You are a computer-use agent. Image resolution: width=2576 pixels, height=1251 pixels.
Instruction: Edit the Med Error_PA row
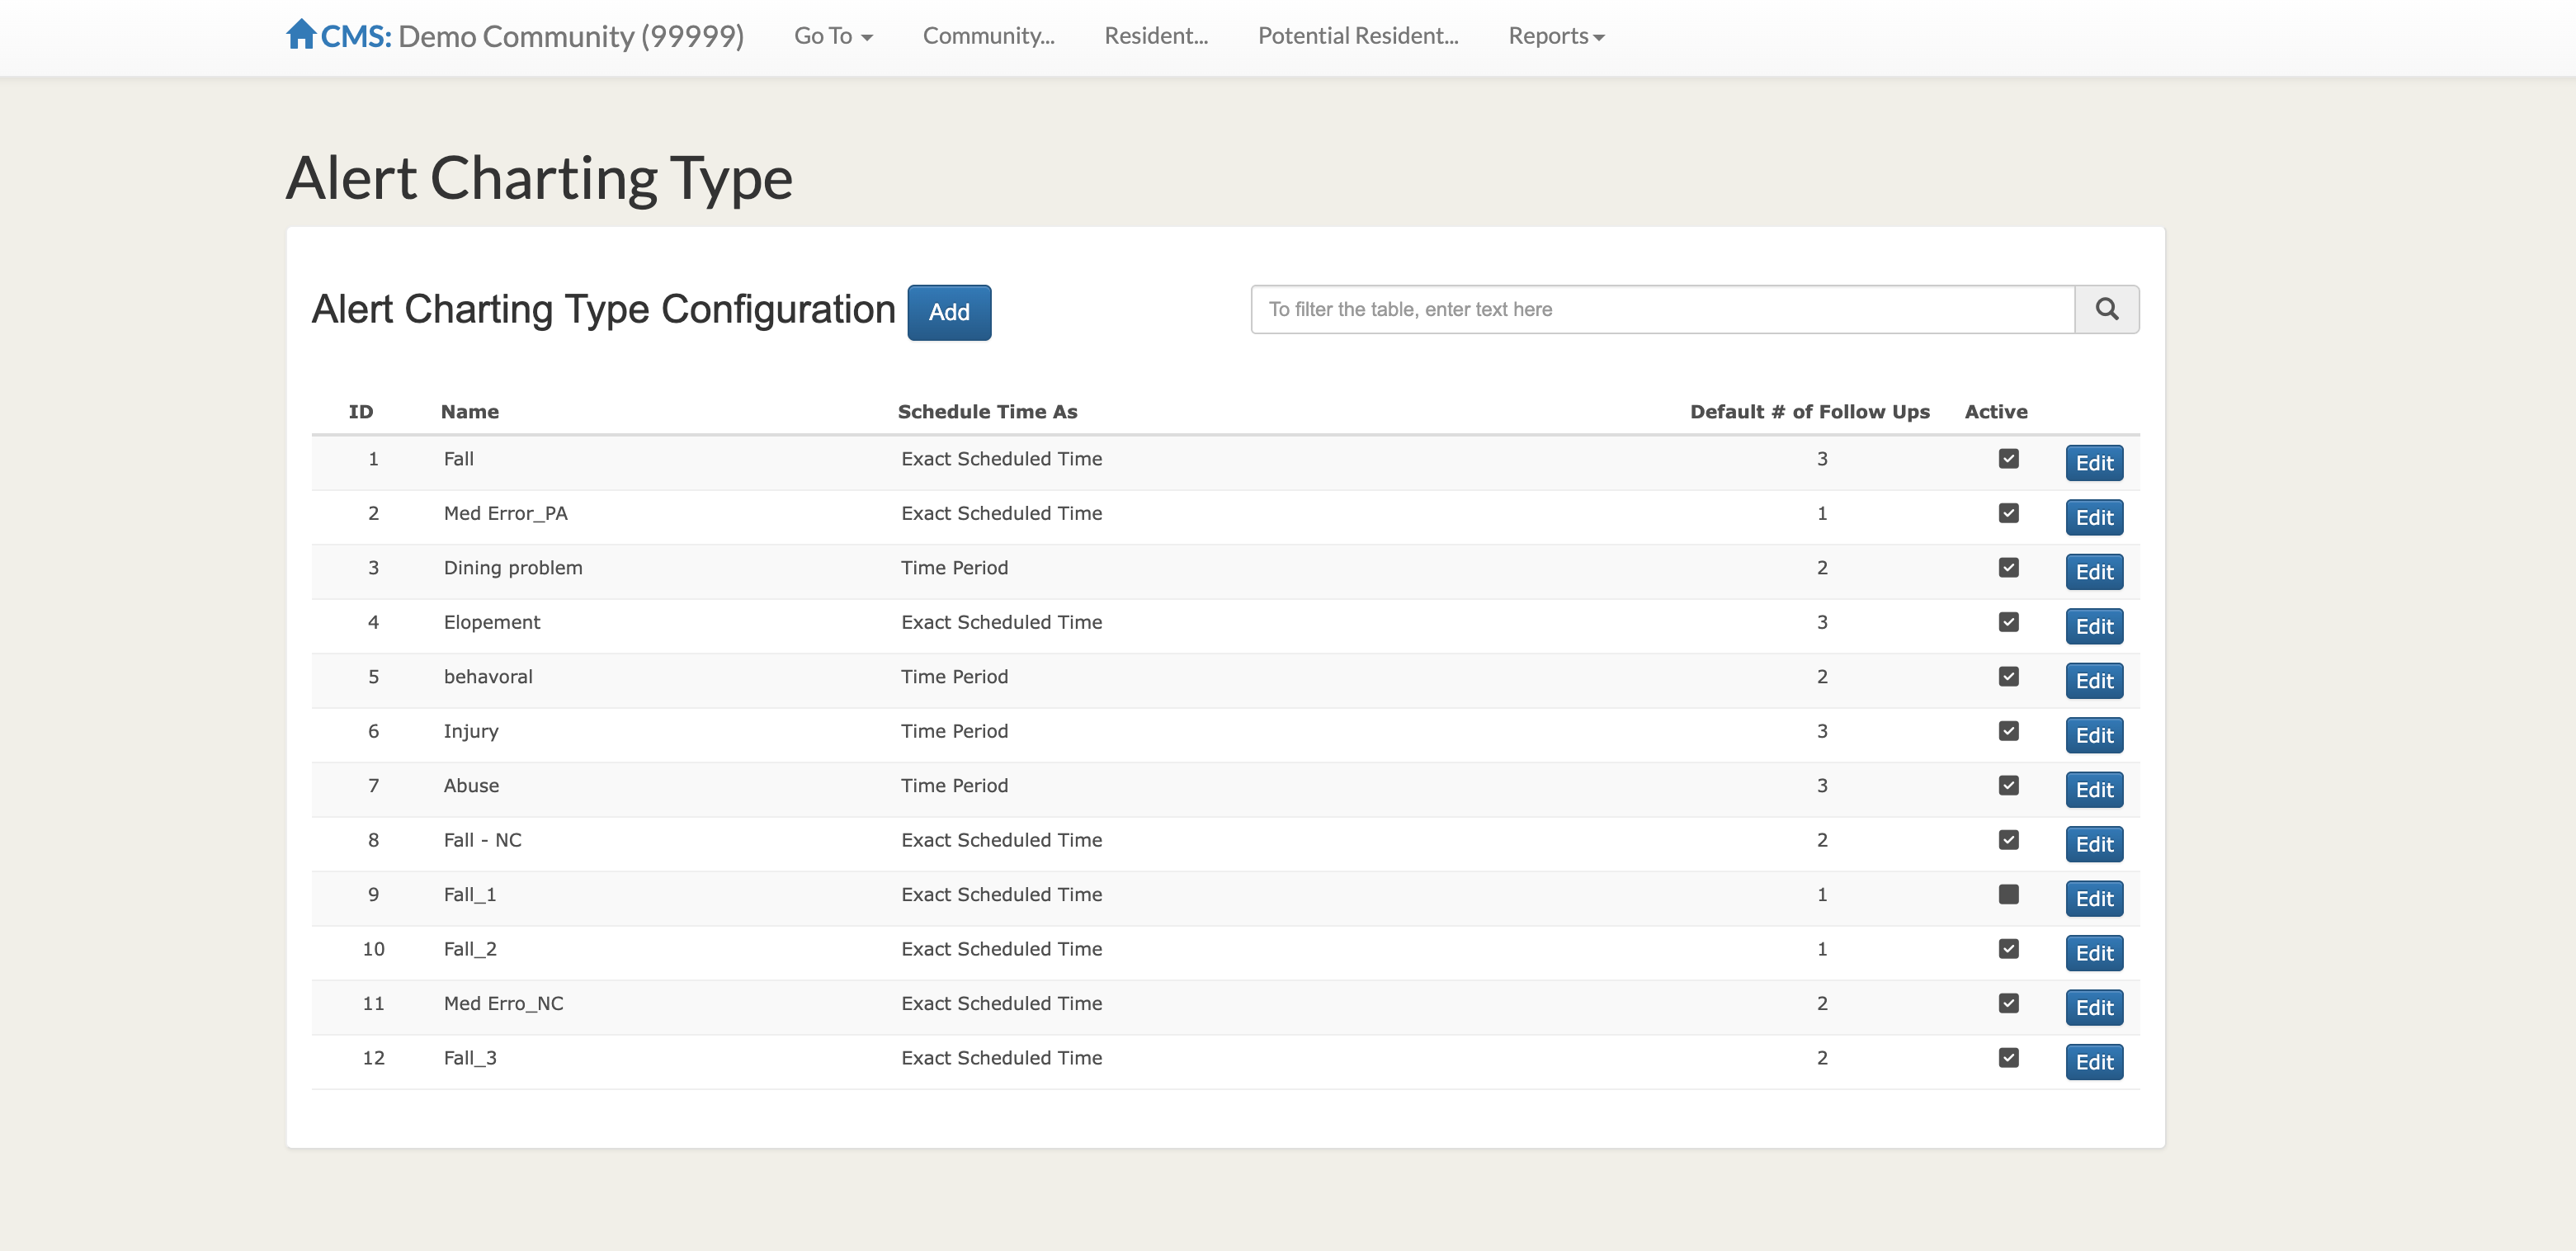tap(2093, 518)
